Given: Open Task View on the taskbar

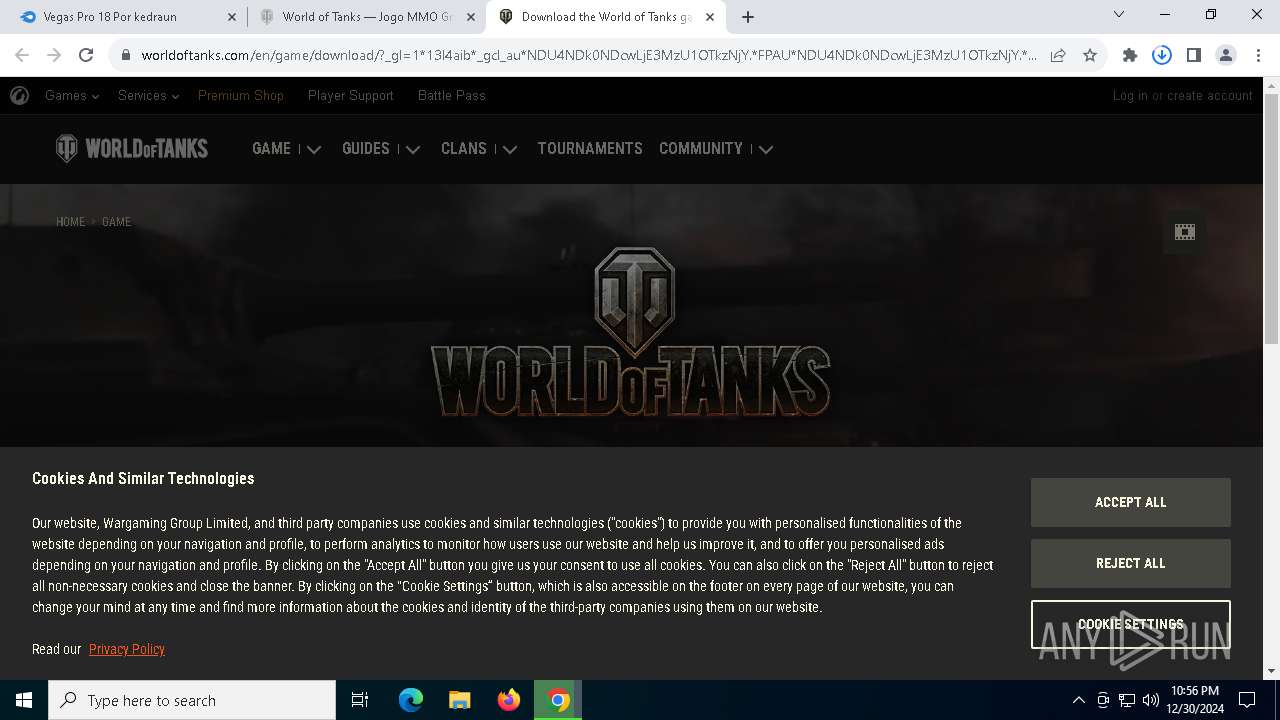Looking at the screenshot, I should click(360, 700).
